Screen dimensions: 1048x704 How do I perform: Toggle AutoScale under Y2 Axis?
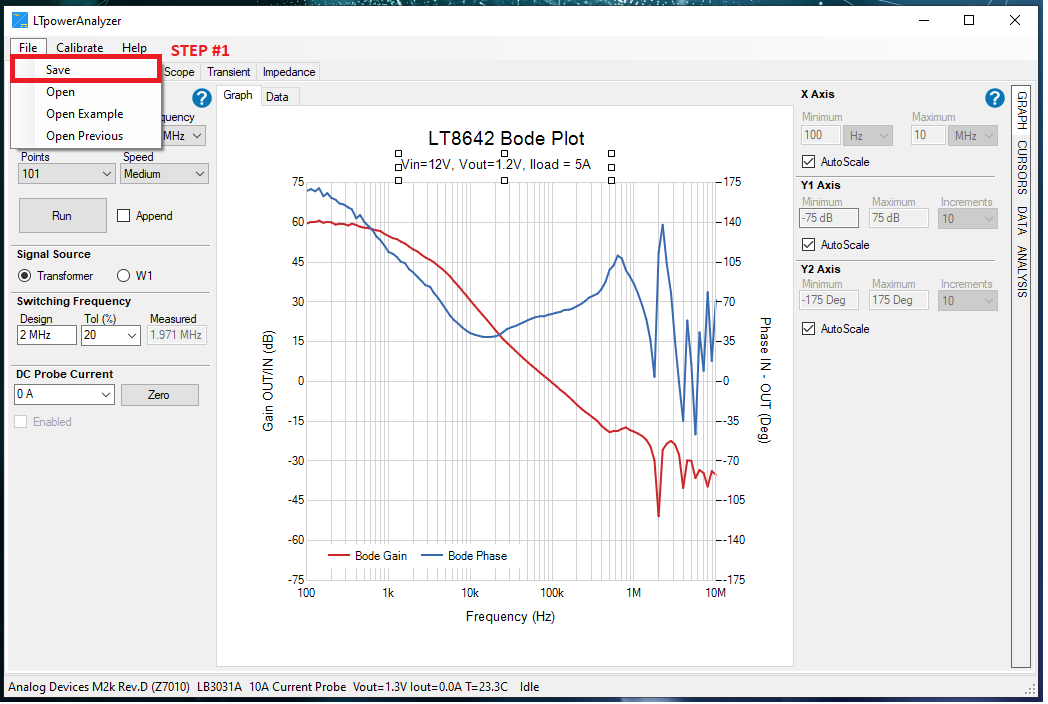[x=809, y=329]
